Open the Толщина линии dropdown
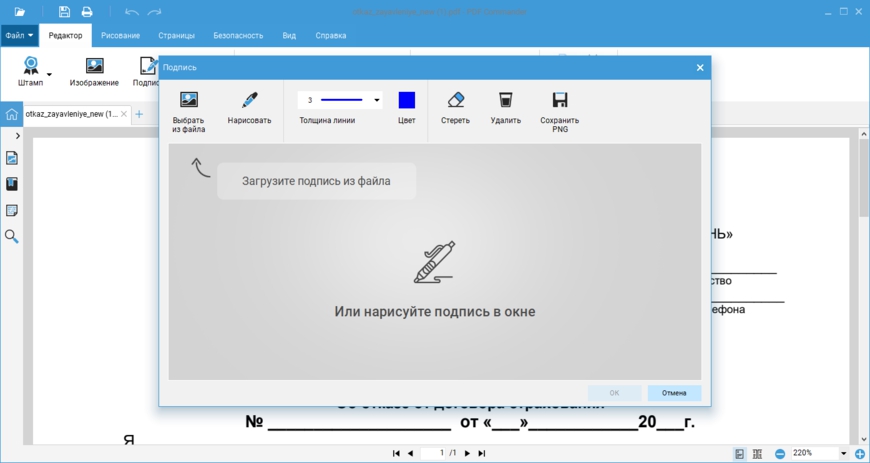 click(340, 100)
